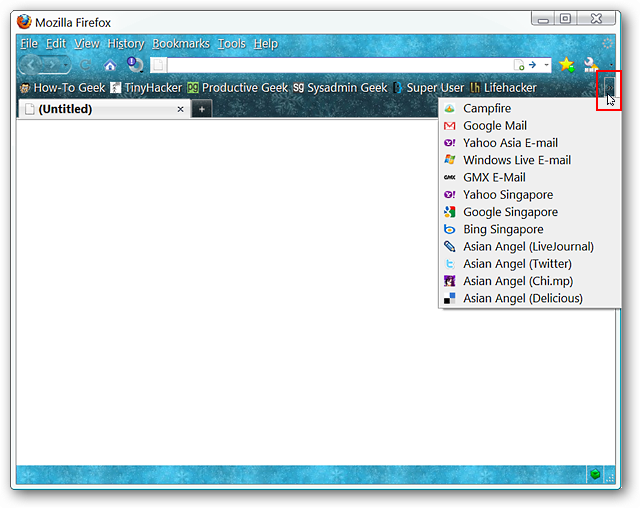Click the resize grip in status bar corner
The image size is (640, 508).
pyautogui.click(x=610, y=478)
